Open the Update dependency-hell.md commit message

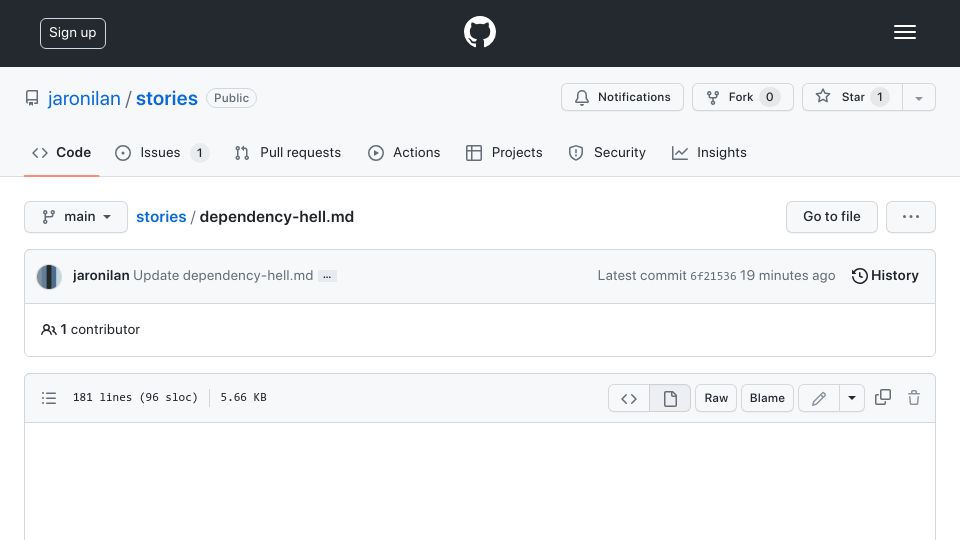click(x=223, y=276)
